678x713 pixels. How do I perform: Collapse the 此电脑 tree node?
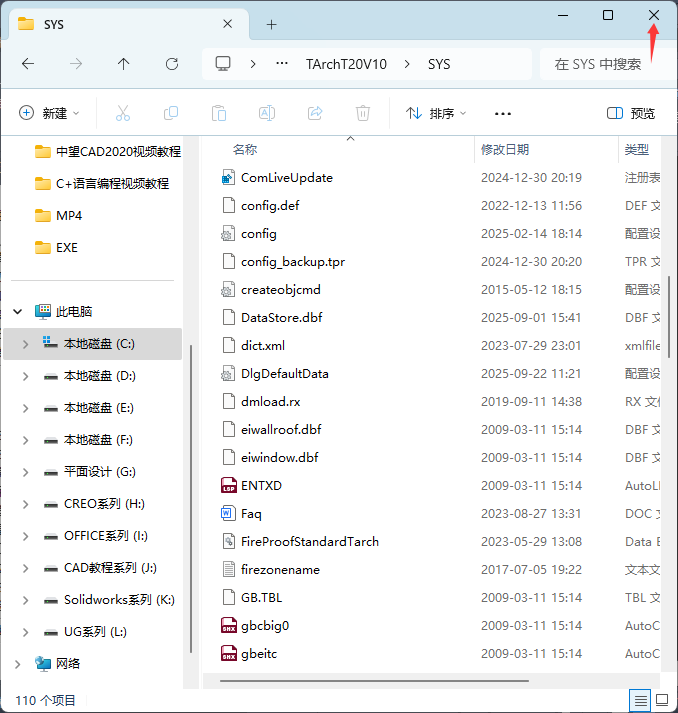pyautogui.click(x=18, y=312)
